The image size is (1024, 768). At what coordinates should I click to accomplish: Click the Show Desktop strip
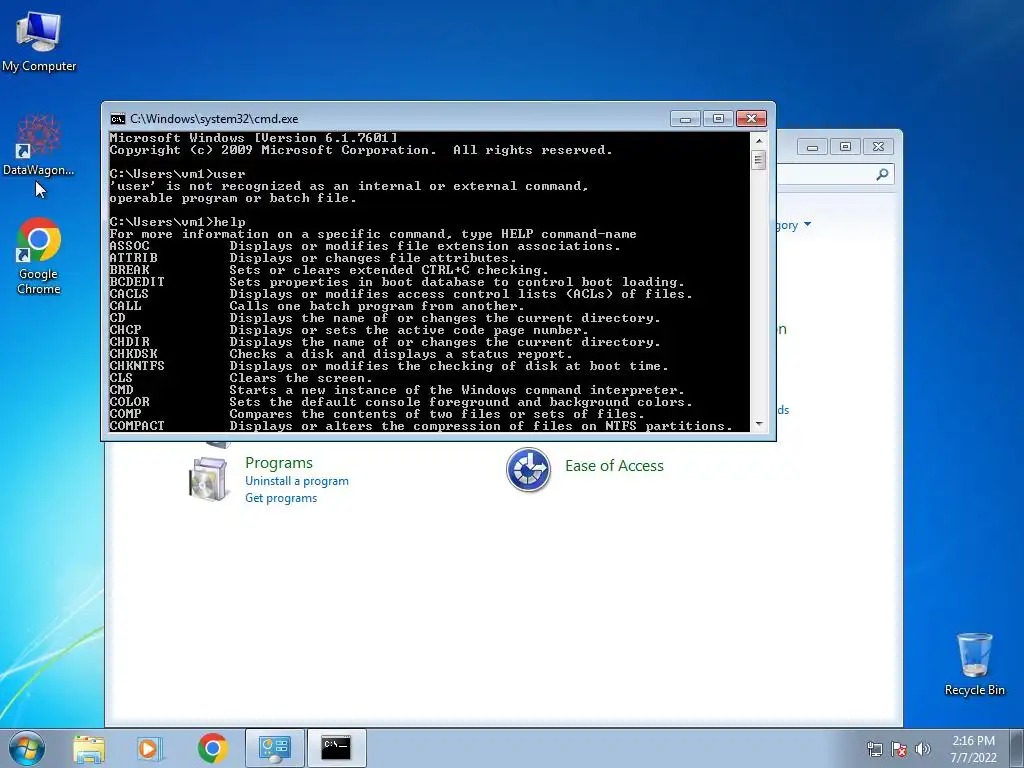coord(1016,748)
